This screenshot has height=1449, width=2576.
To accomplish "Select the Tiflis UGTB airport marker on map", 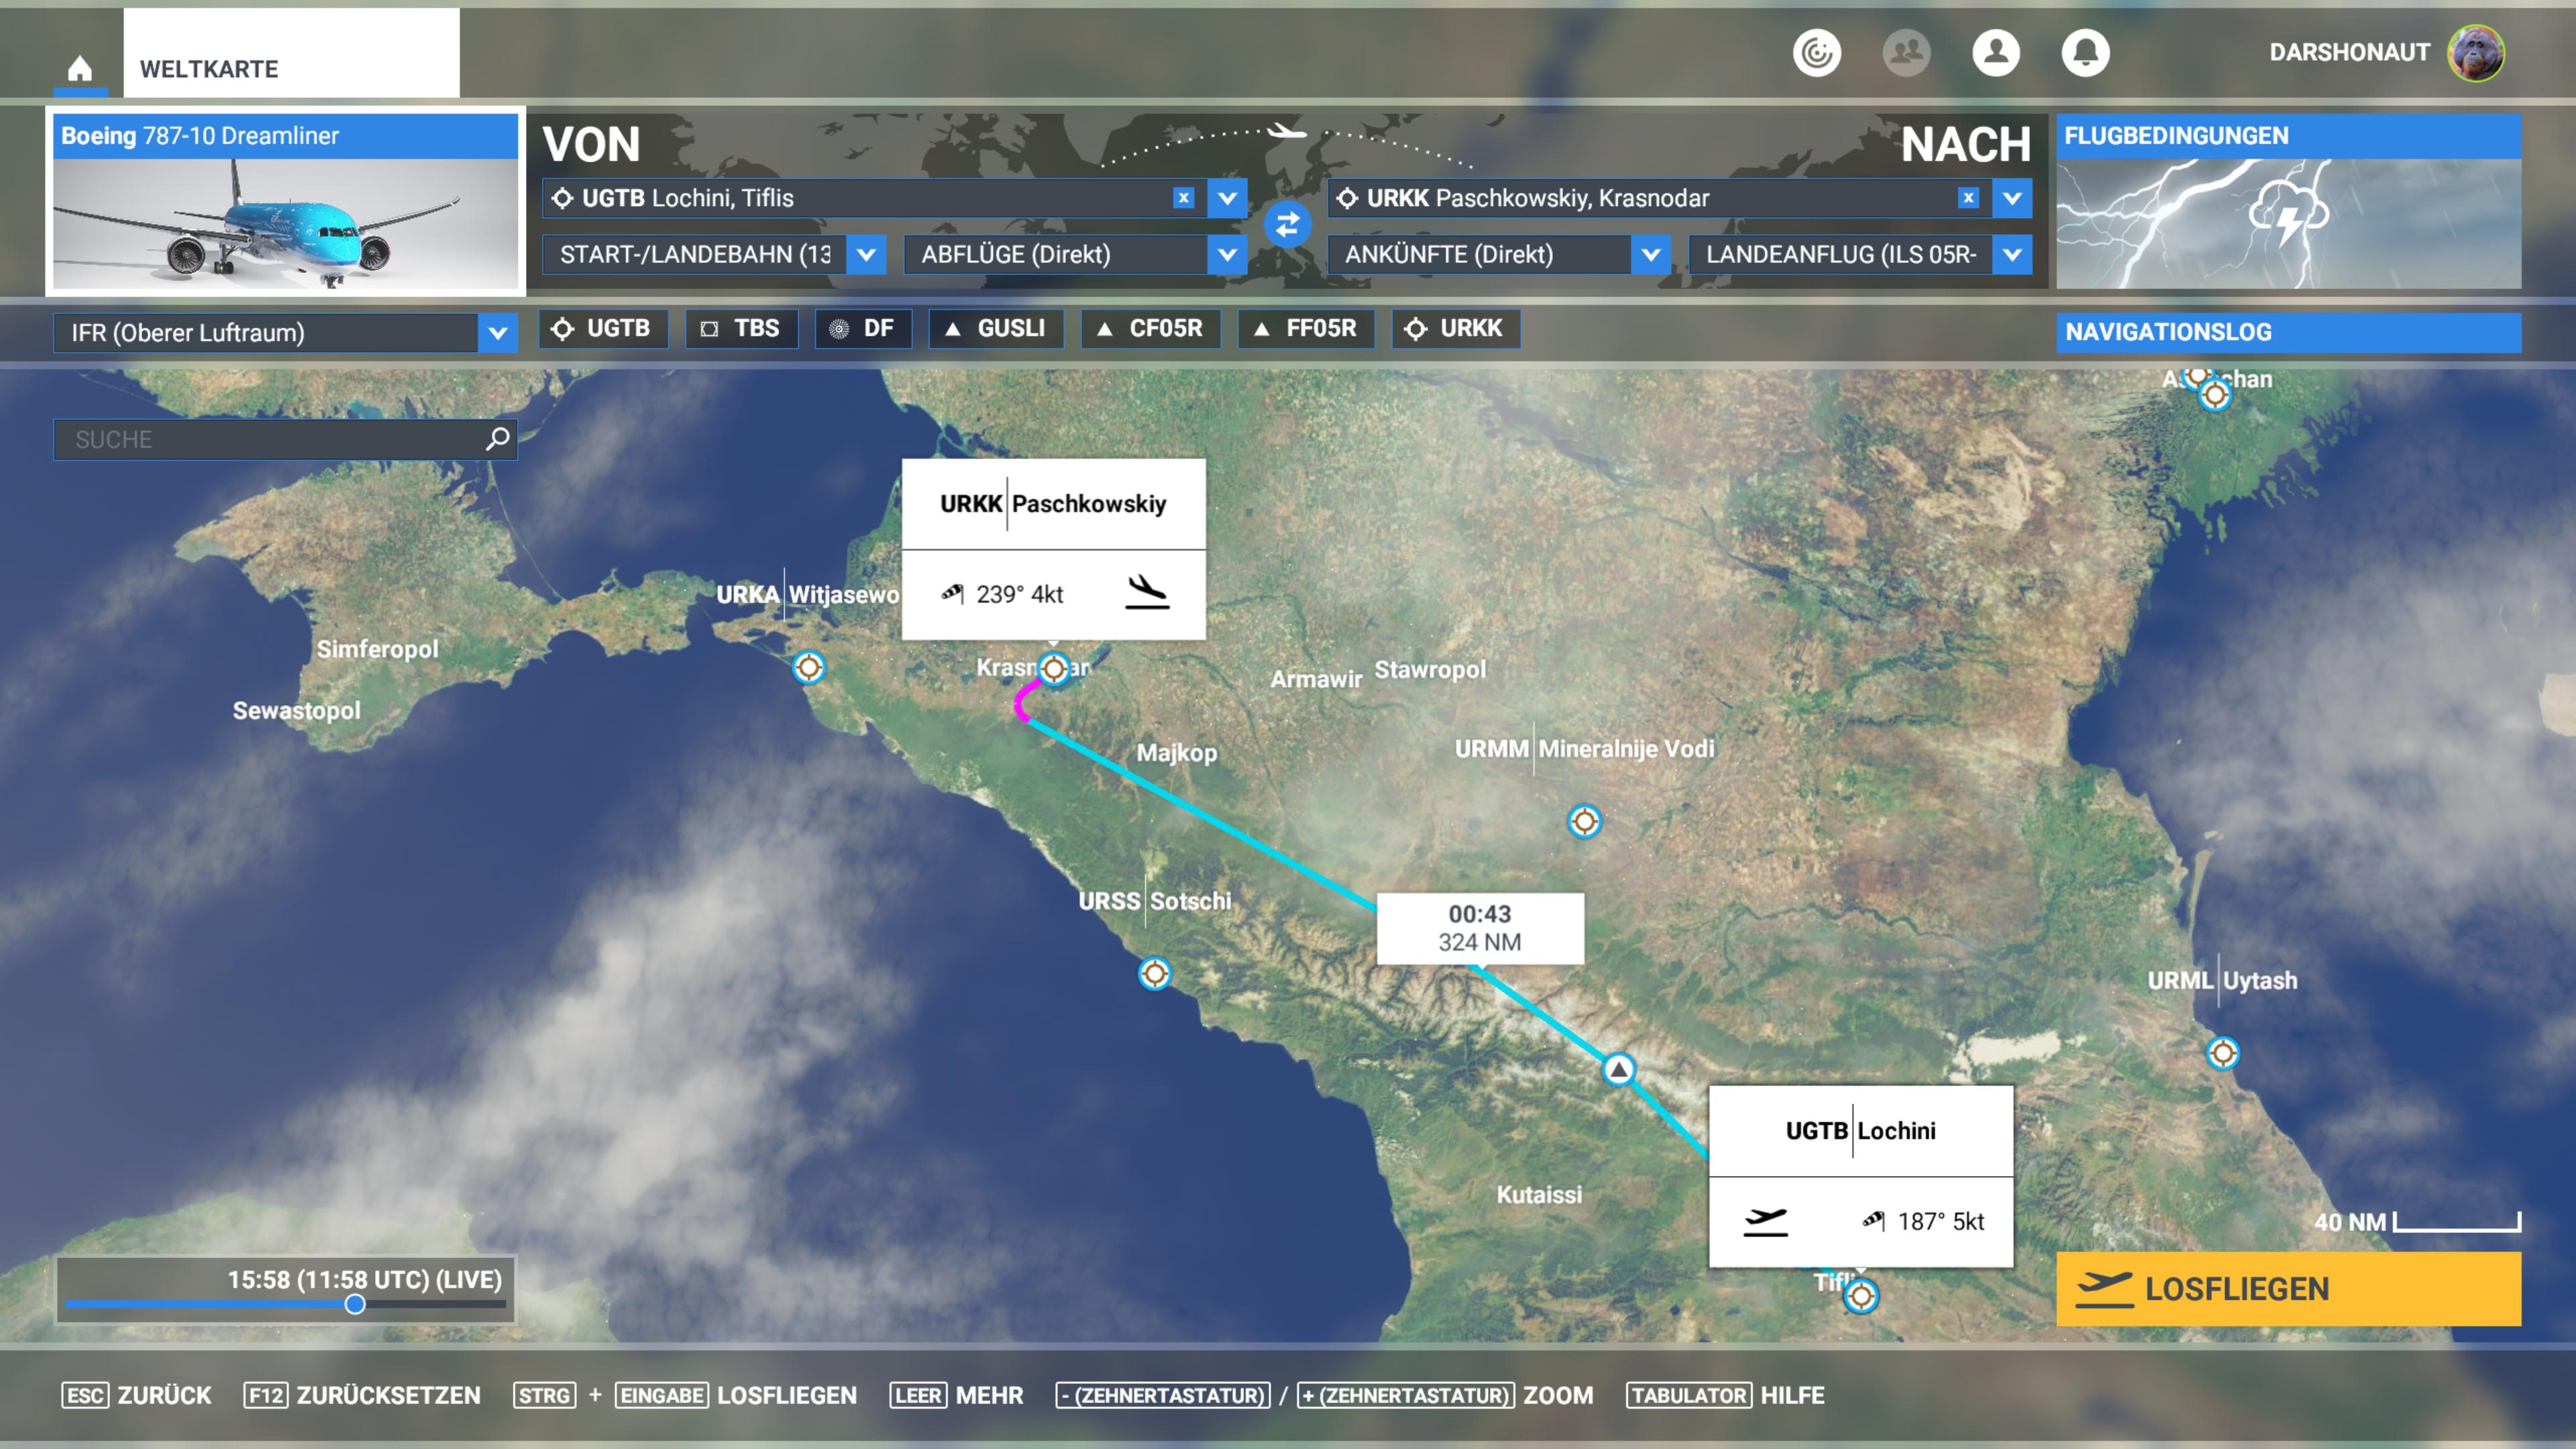I will [1861, 1297].
